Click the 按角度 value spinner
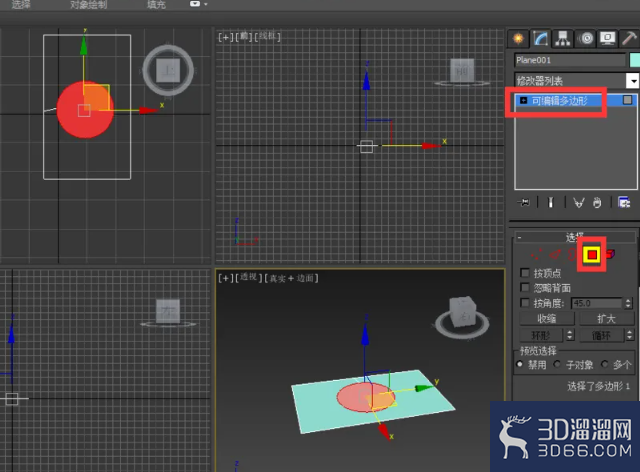This screenshot has height=472, width=640. coord(629,303)
